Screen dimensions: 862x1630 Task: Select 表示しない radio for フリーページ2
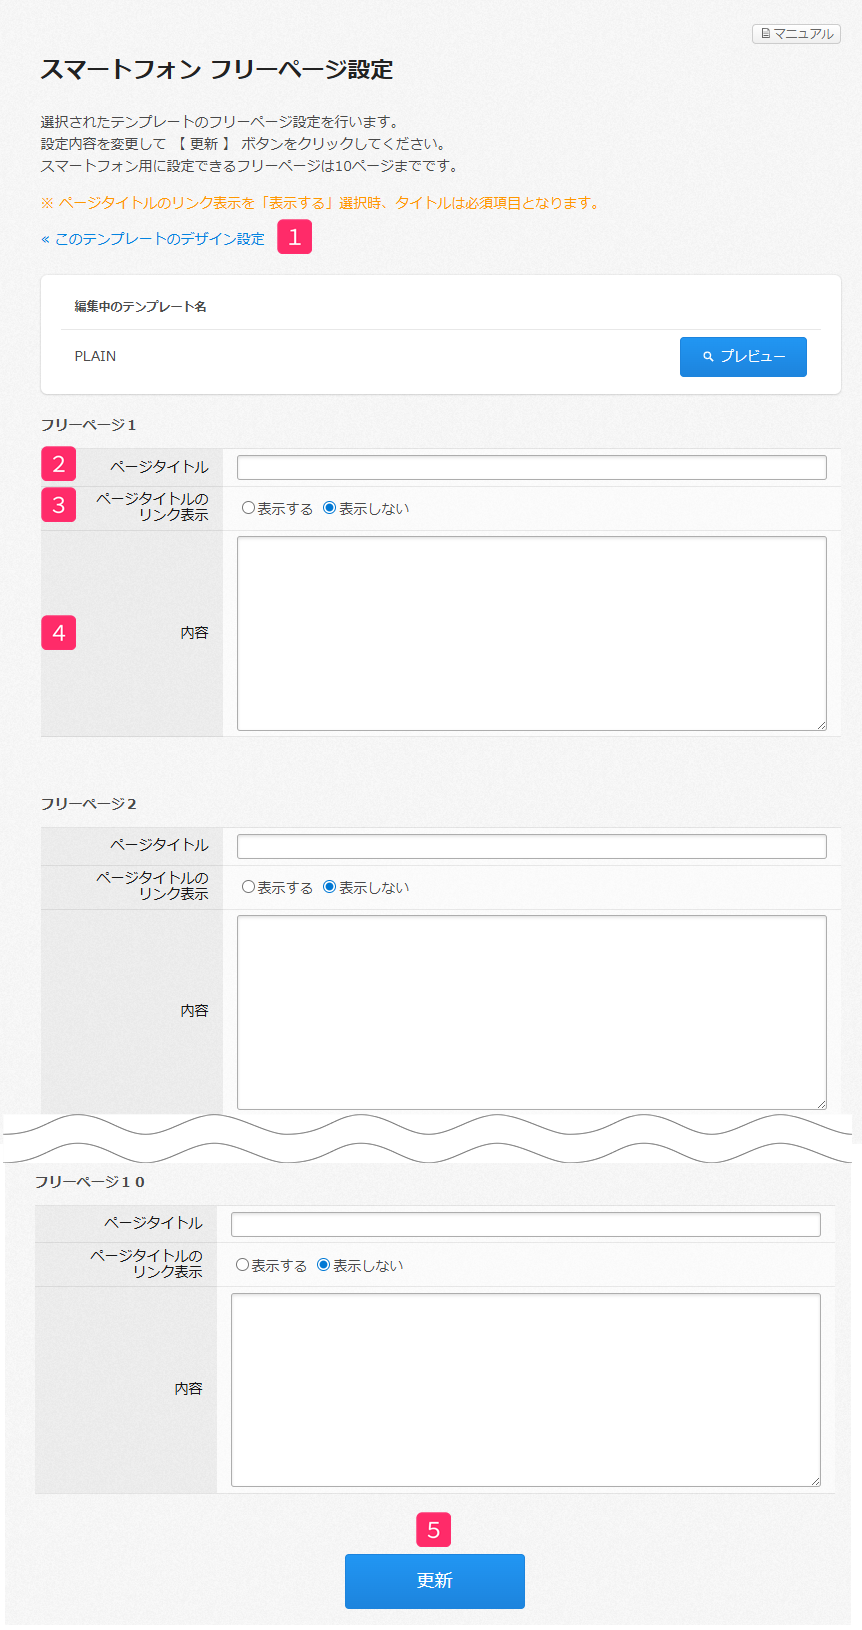point(330,887)
